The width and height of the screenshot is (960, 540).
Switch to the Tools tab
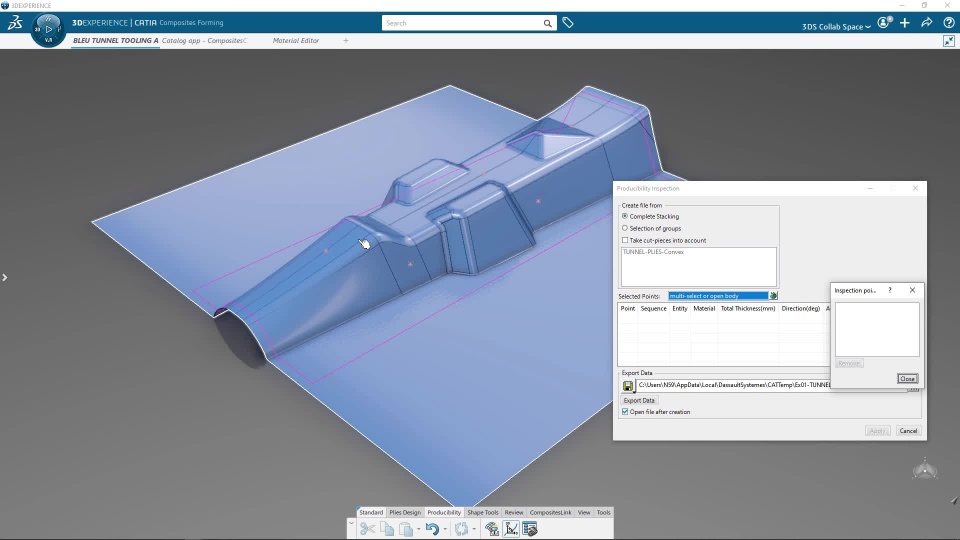(x=604, y=512)
